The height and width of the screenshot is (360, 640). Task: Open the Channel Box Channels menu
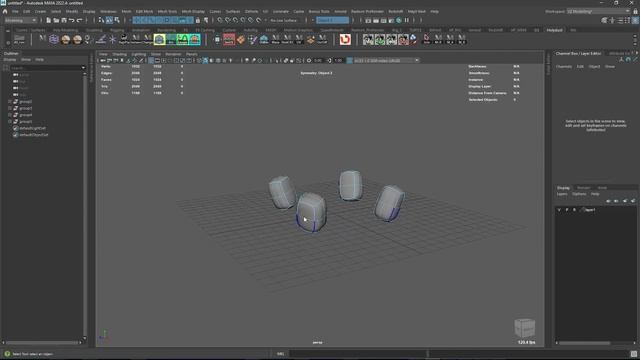tap(564, 67)
